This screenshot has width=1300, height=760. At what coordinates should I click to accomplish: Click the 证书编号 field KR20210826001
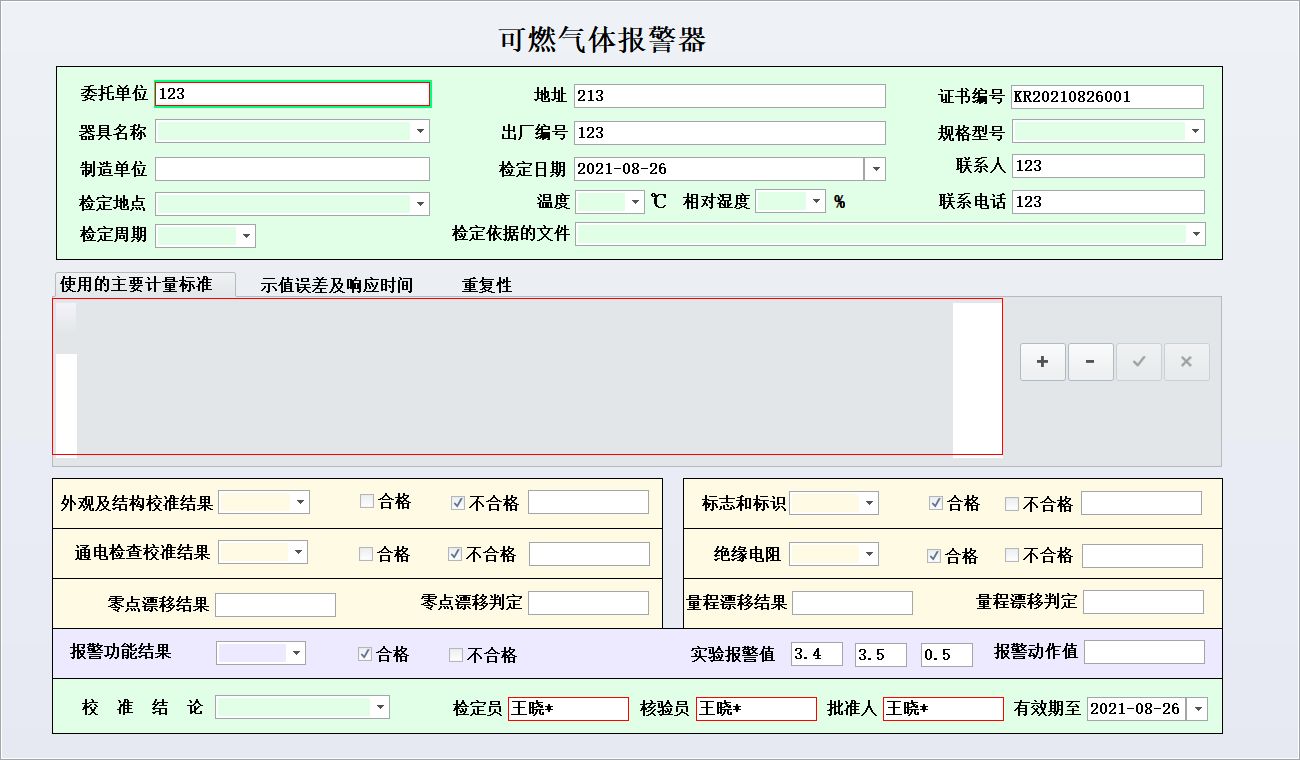[1108, 97]
